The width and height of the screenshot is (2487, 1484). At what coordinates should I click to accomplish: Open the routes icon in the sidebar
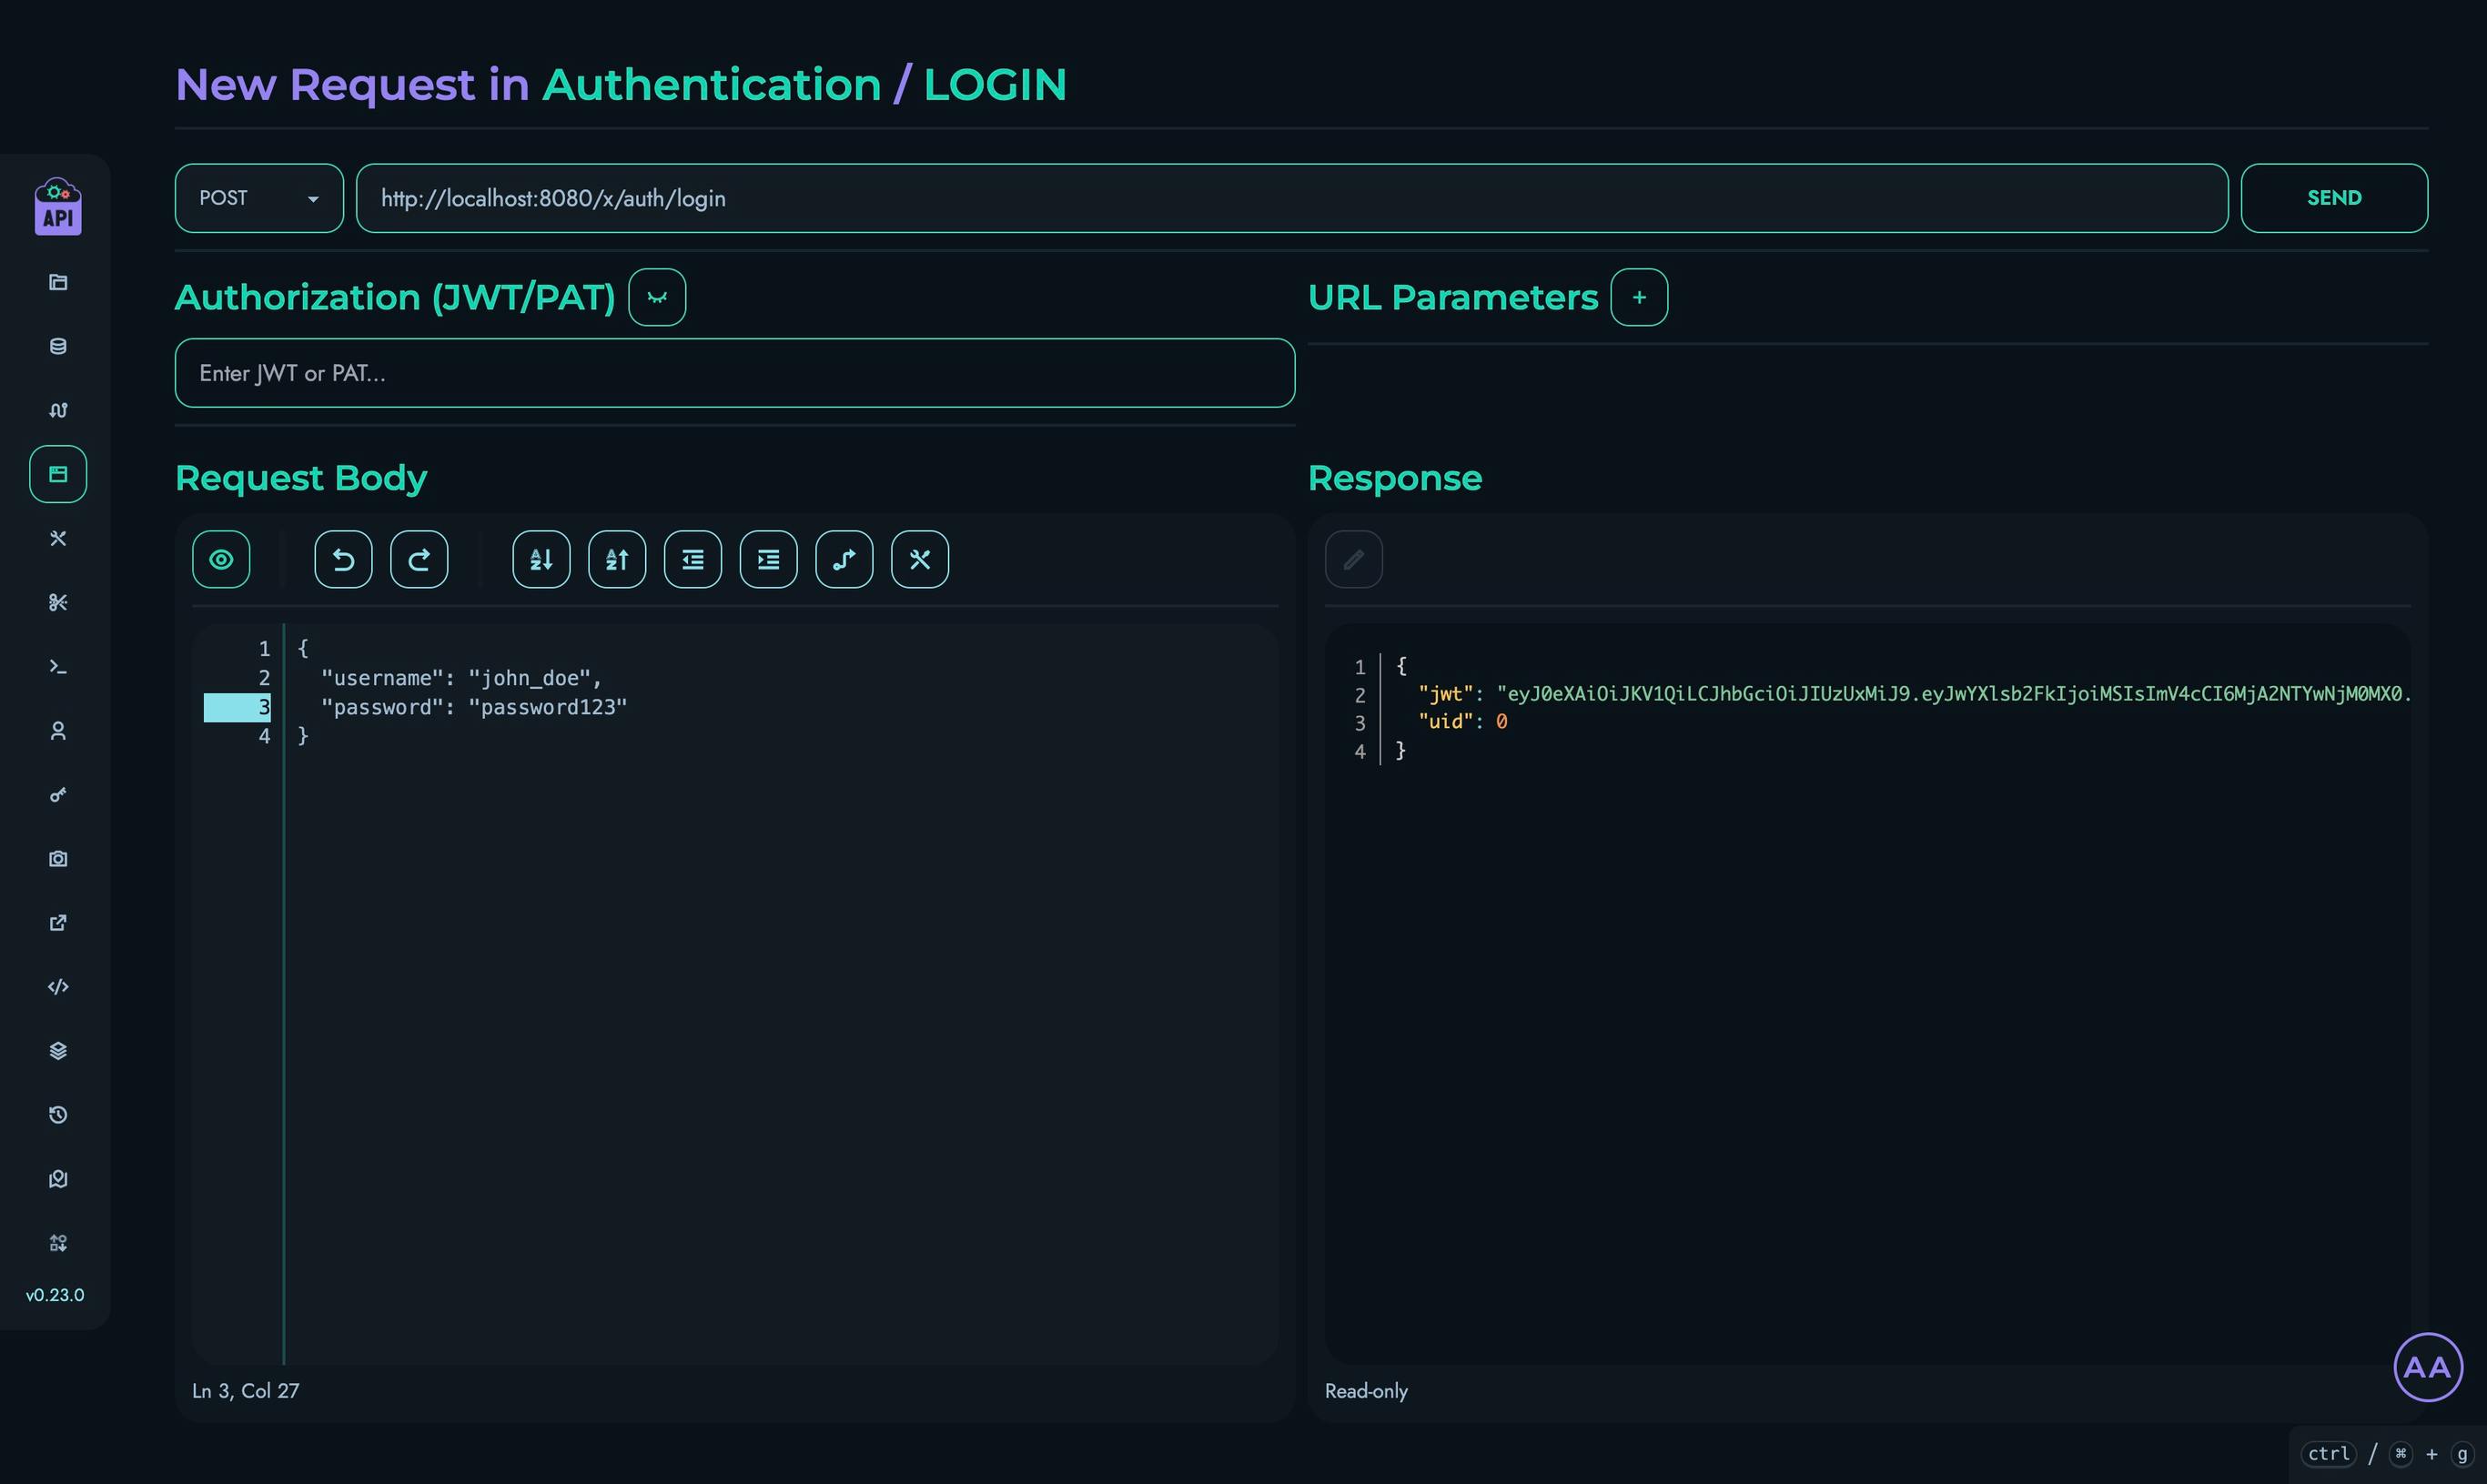pyautogui.click(x=58, y=410)
